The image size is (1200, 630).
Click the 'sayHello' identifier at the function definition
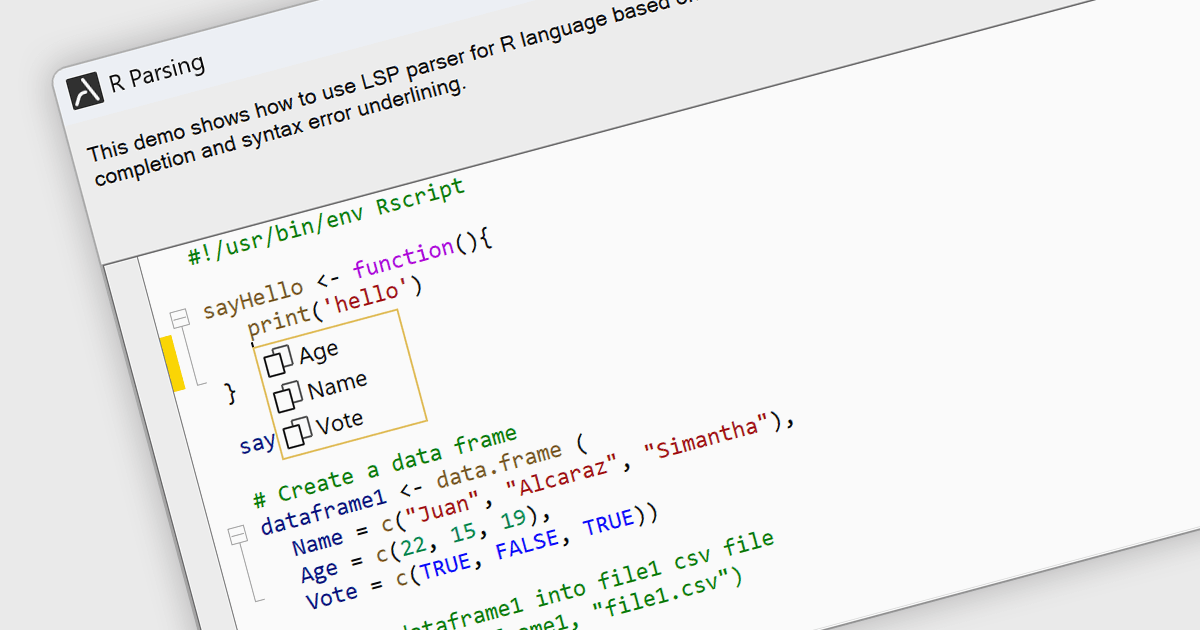pyautogui.click(x=252, y=298)
